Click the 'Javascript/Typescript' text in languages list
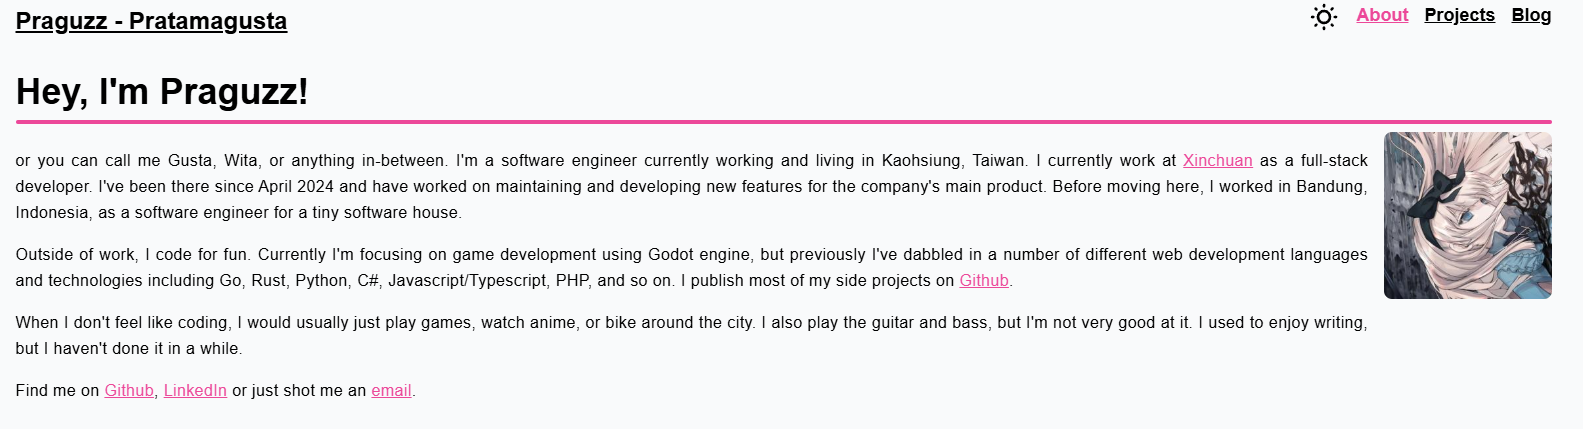 [469, 280]
